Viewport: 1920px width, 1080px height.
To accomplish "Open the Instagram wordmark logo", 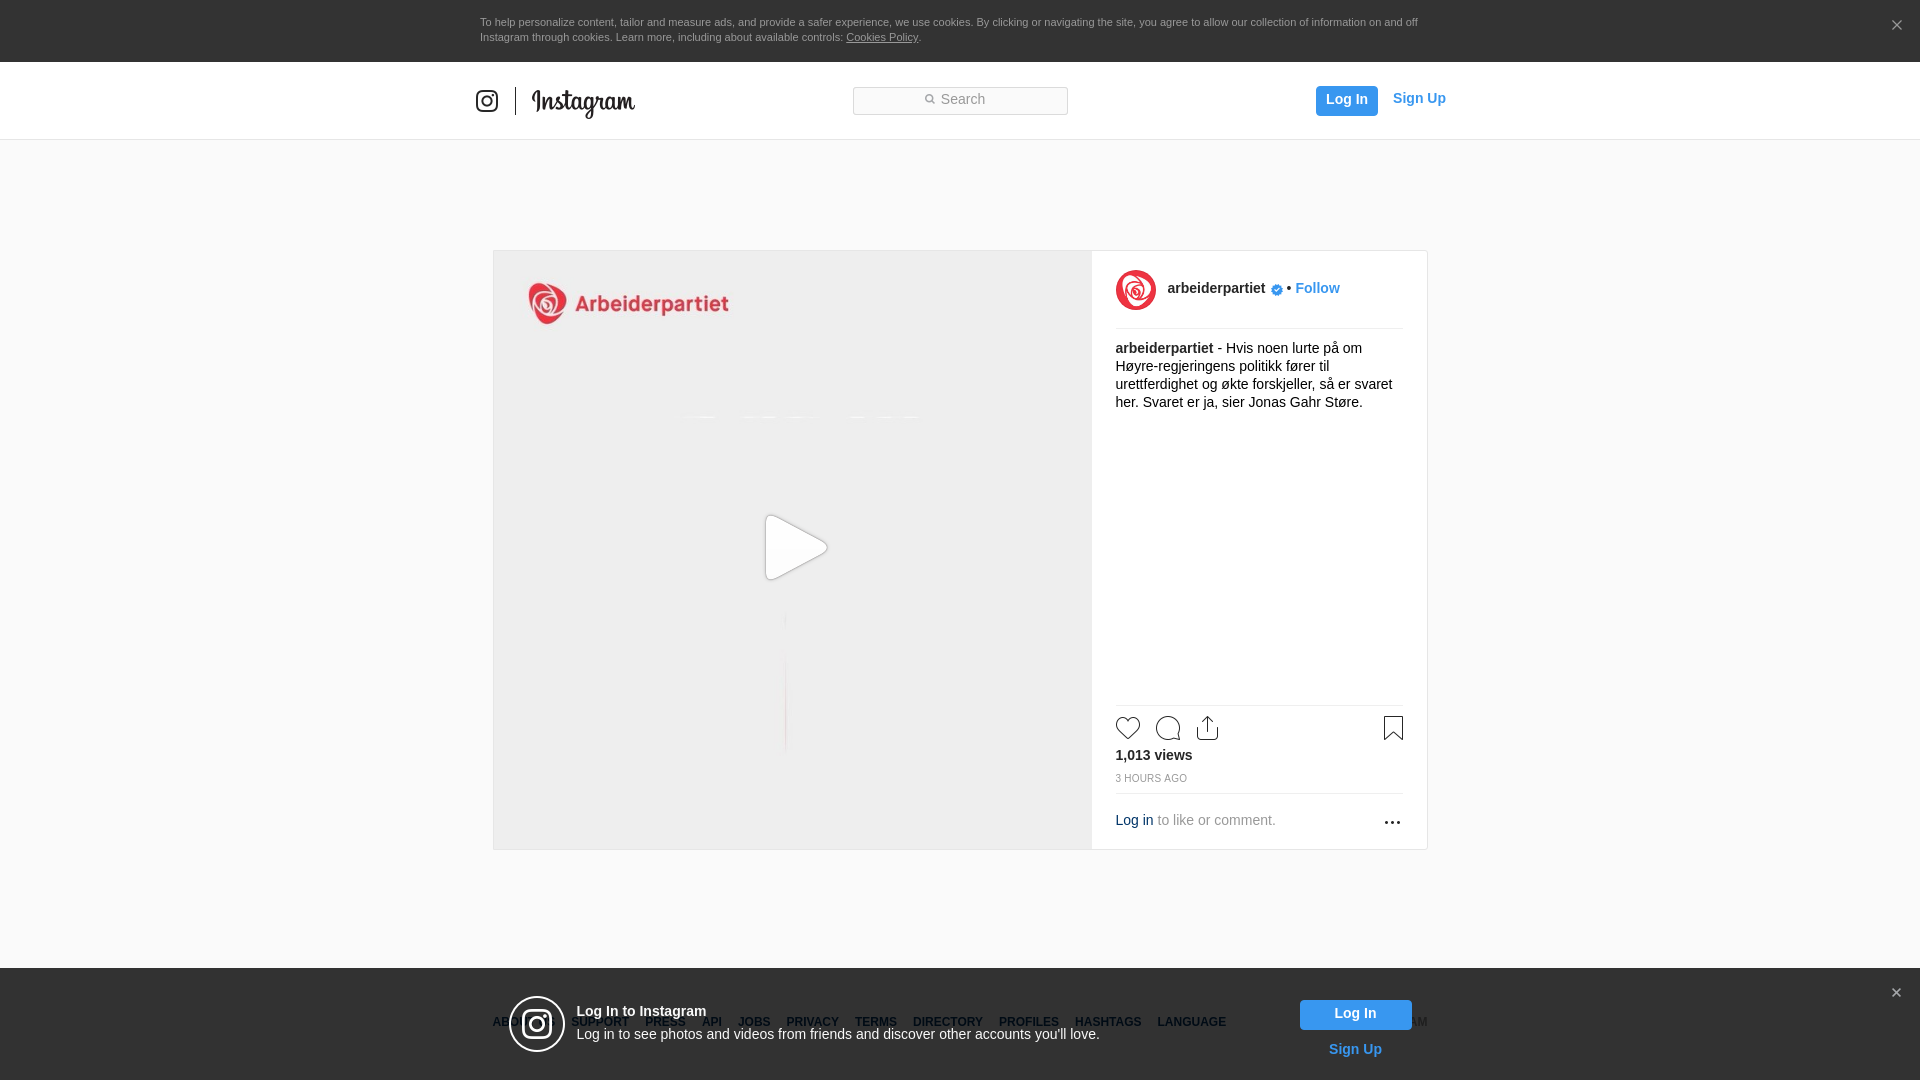I will (583, 102).
